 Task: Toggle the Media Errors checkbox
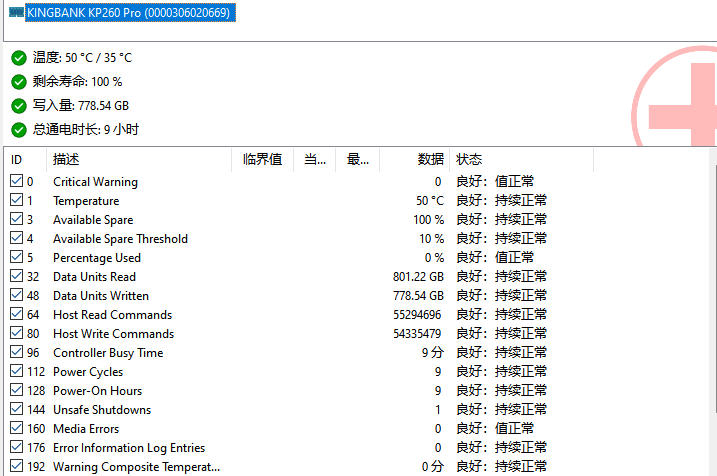click(x=16, y=428)
